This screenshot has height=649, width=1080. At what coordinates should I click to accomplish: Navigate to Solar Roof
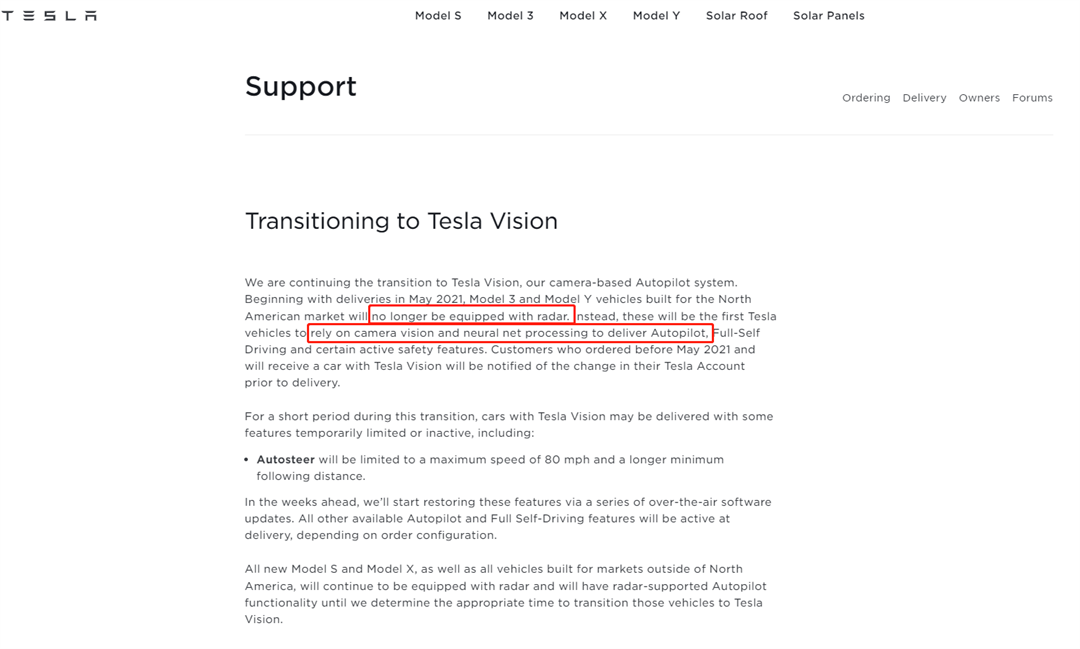click(736, 16)
